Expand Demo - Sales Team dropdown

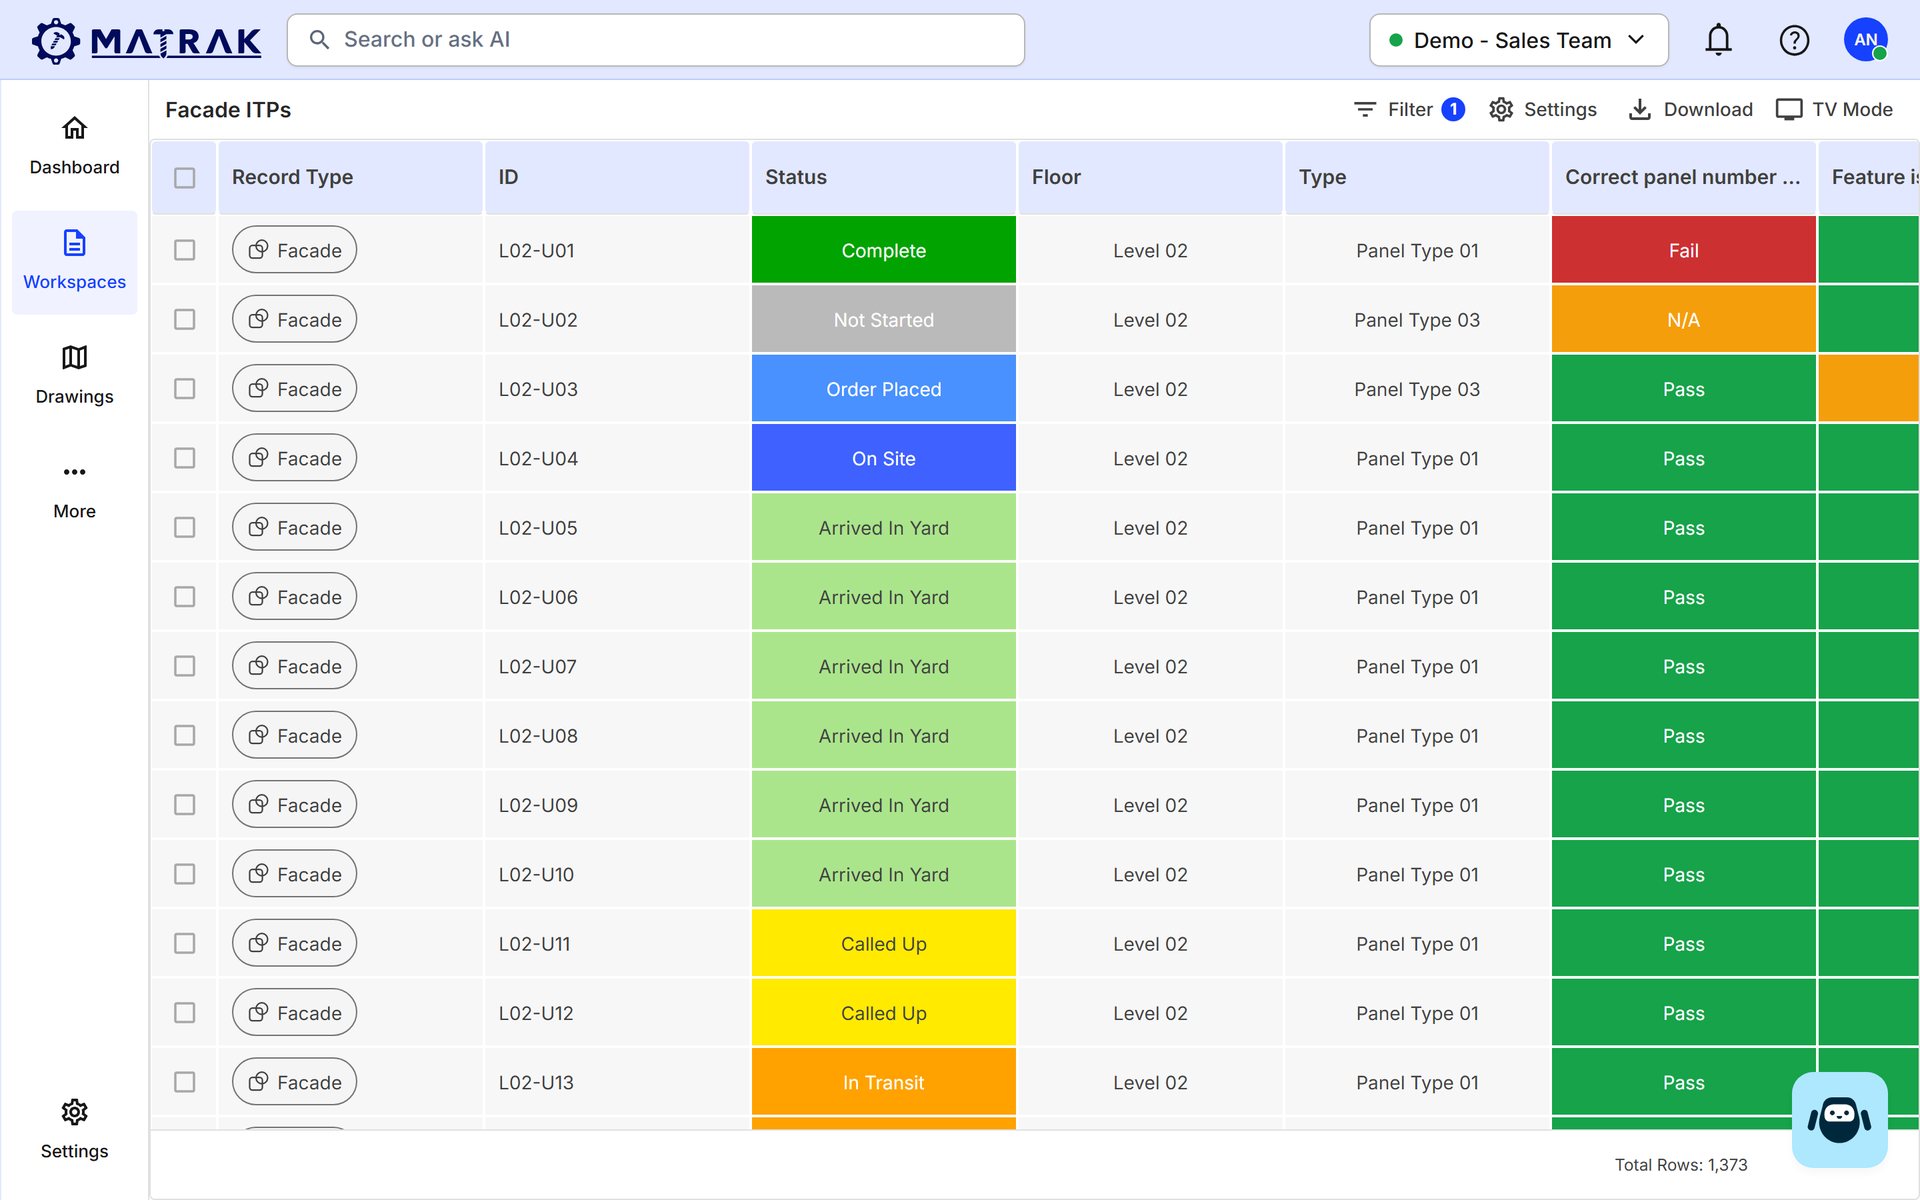pos(1518,40)
